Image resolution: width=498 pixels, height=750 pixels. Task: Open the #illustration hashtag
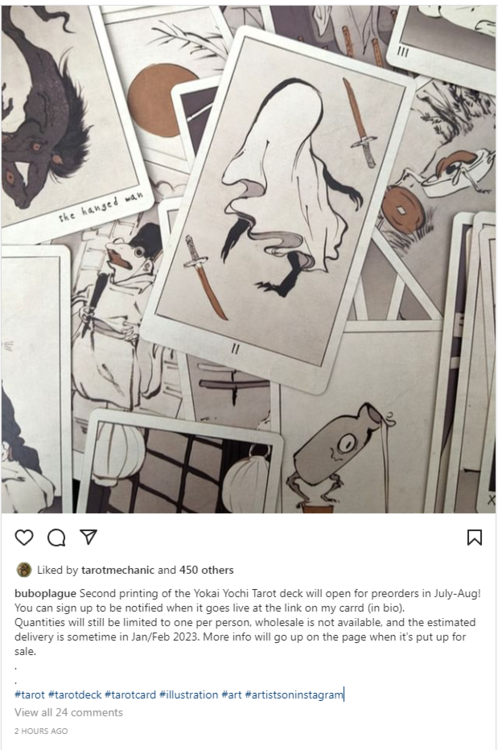point(189,695)
